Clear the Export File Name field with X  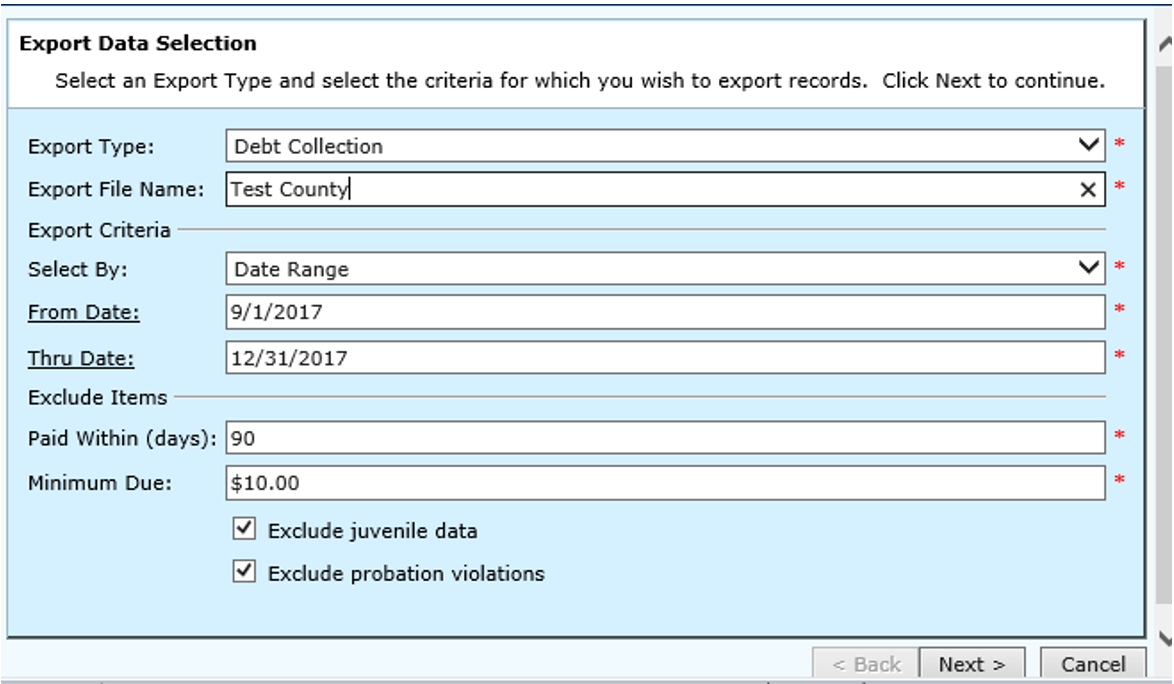tap(1088, 190)
